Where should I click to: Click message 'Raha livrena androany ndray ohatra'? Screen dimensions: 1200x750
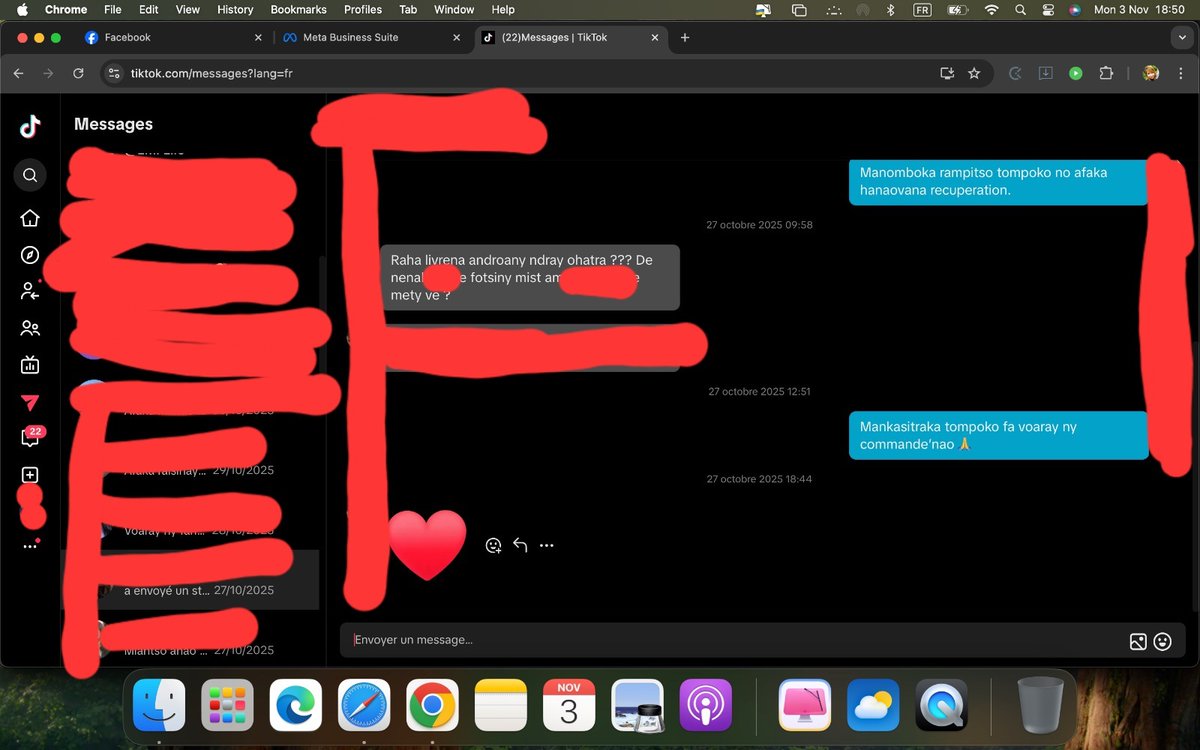(530, 277)
